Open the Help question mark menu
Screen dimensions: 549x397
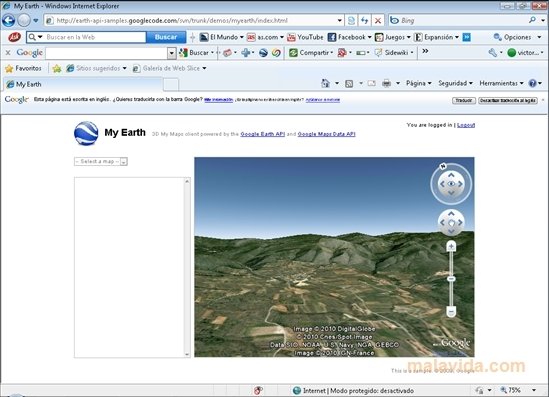(x=535, y=83)
